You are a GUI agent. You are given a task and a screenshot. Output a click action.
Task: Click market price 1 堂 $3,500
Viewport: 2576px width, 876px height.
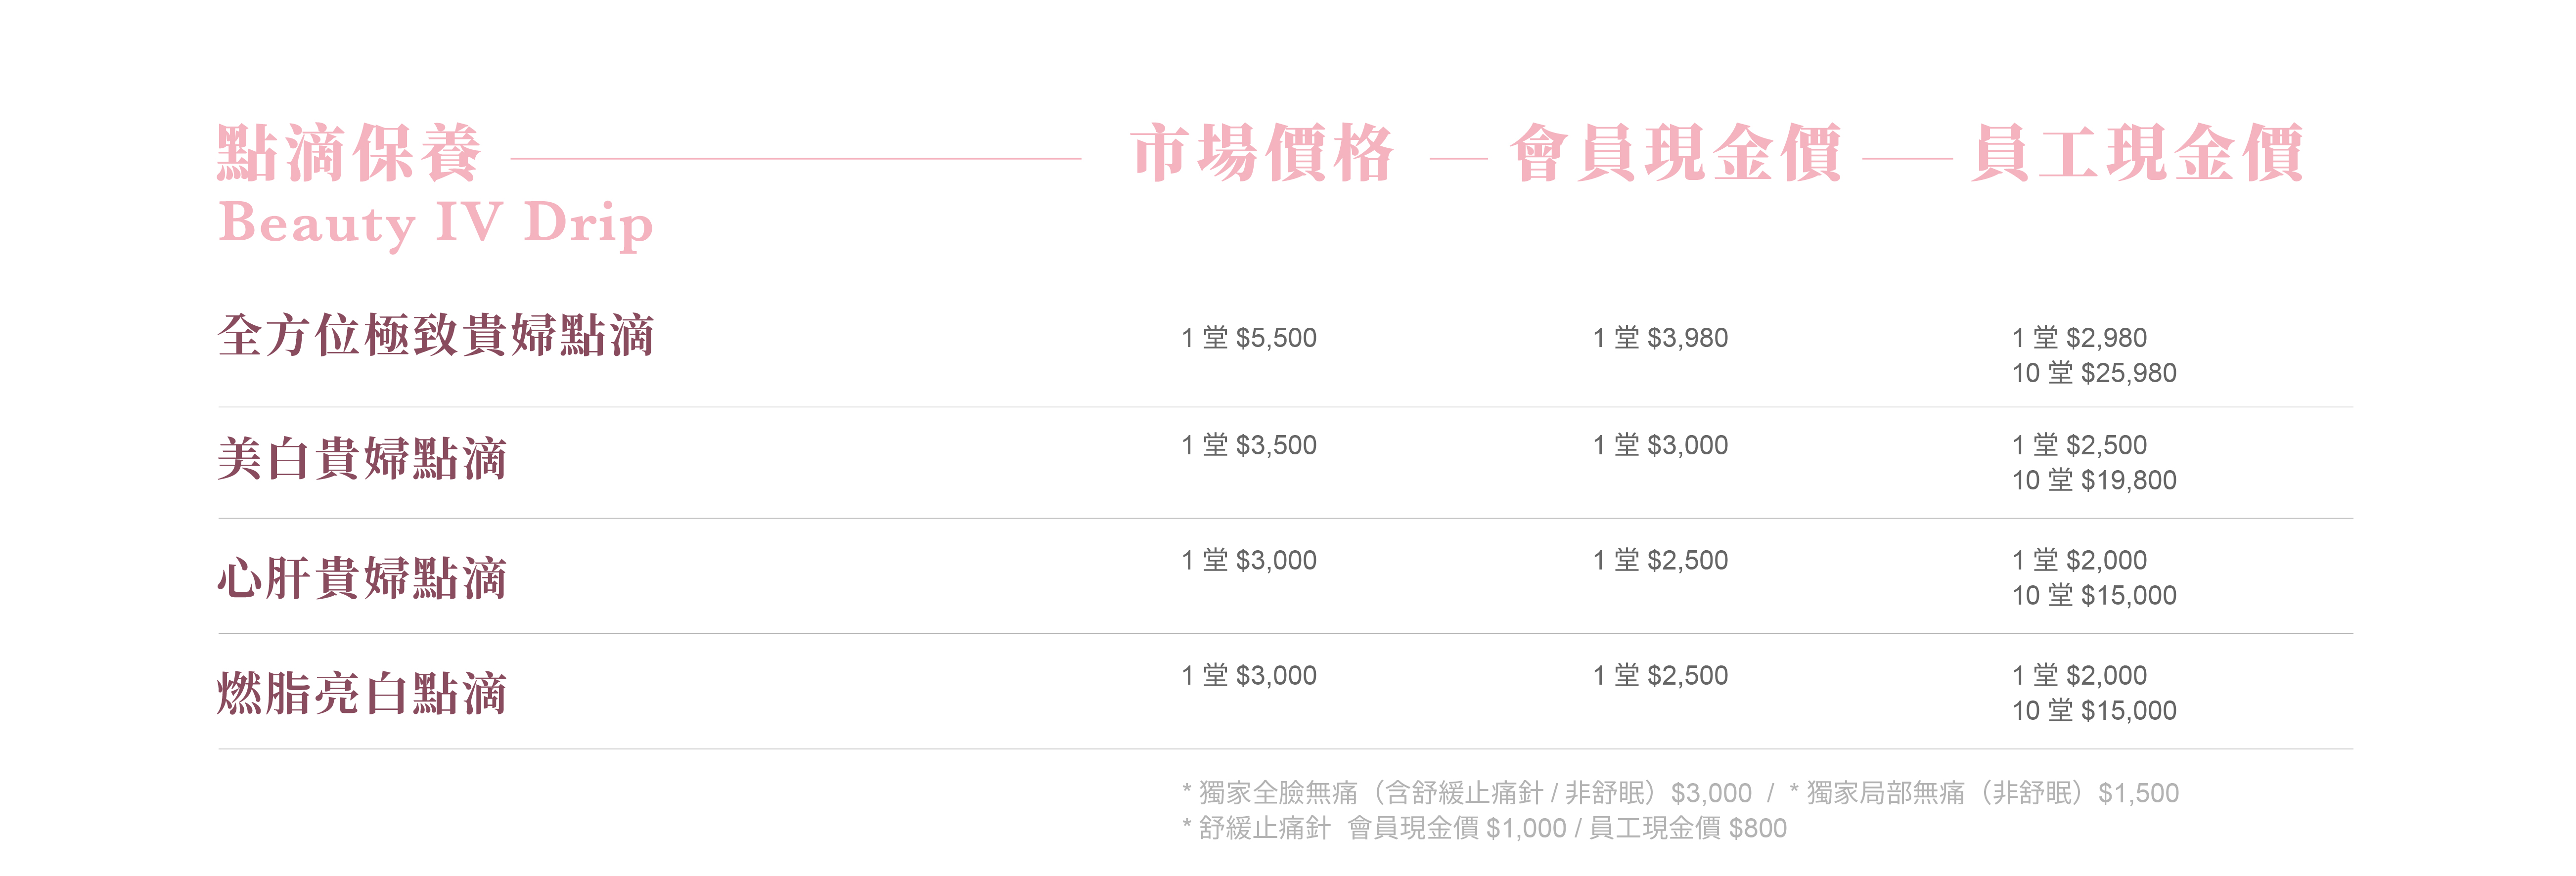(1249, 445)
